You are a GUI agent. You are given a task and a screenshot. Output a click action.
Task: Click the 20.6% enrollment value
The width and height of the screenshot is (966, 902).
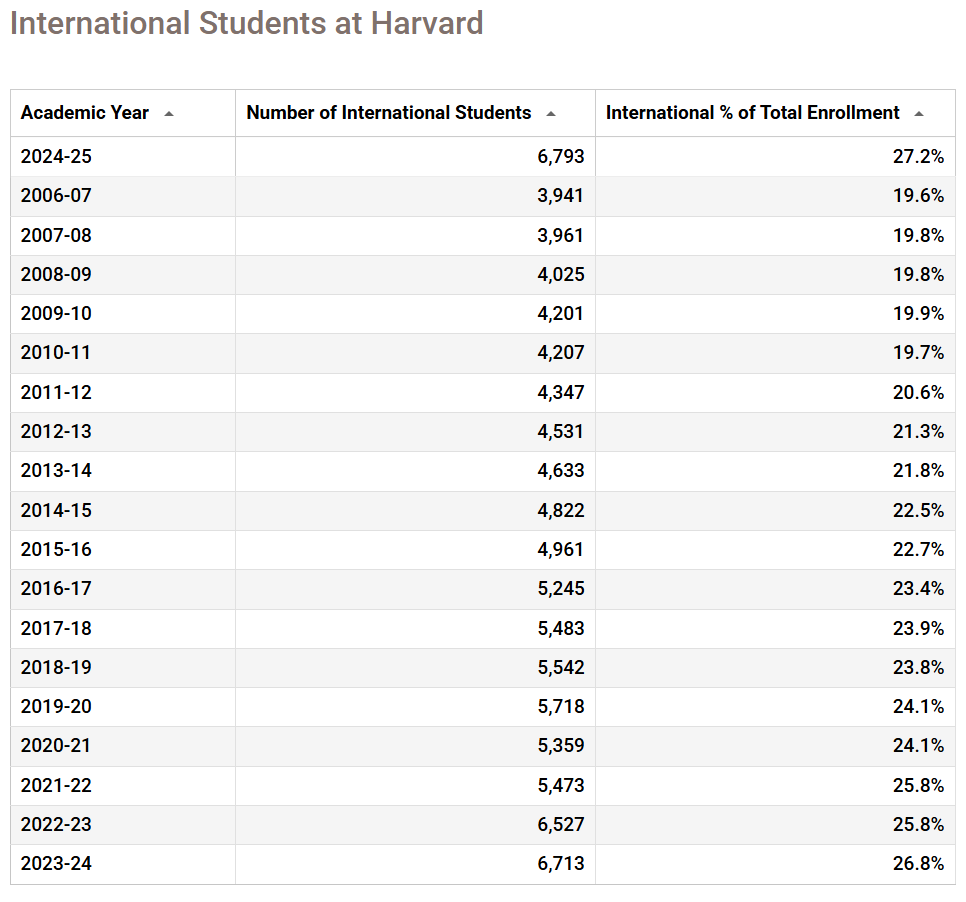click(x=919, y=392)
